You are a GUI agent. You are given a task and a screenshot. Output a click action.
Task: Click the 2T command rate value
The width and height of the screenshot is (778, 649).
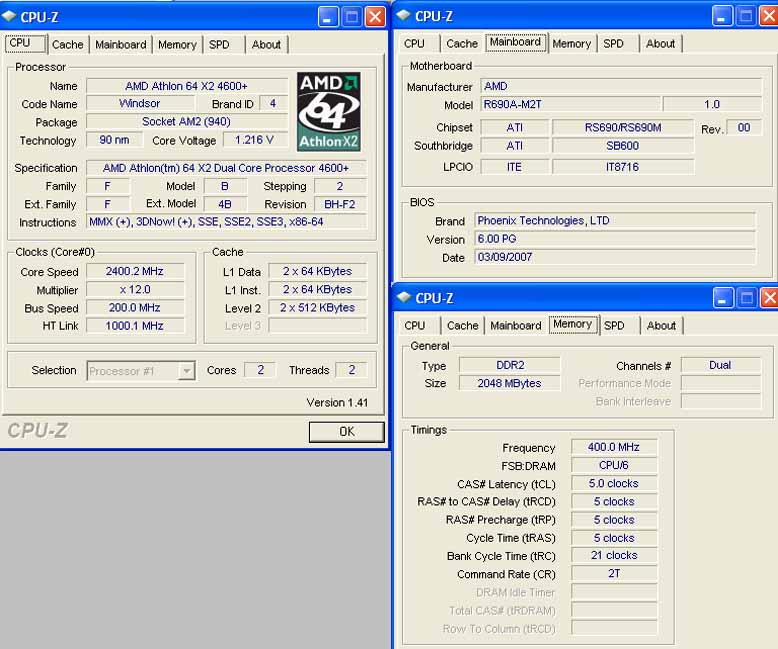(614, 574)
